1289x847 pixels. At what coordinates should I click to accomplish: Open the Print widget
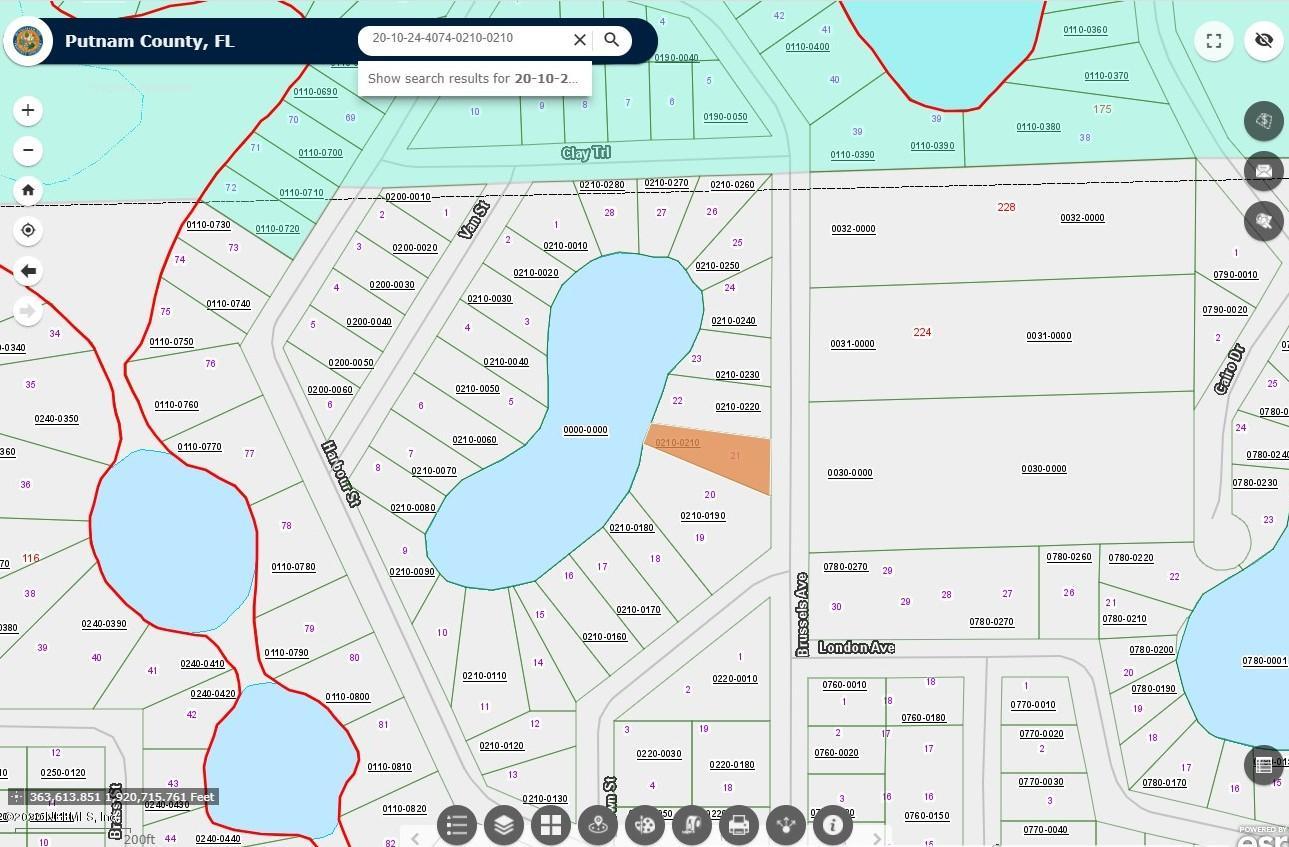[x=739, y=825]
